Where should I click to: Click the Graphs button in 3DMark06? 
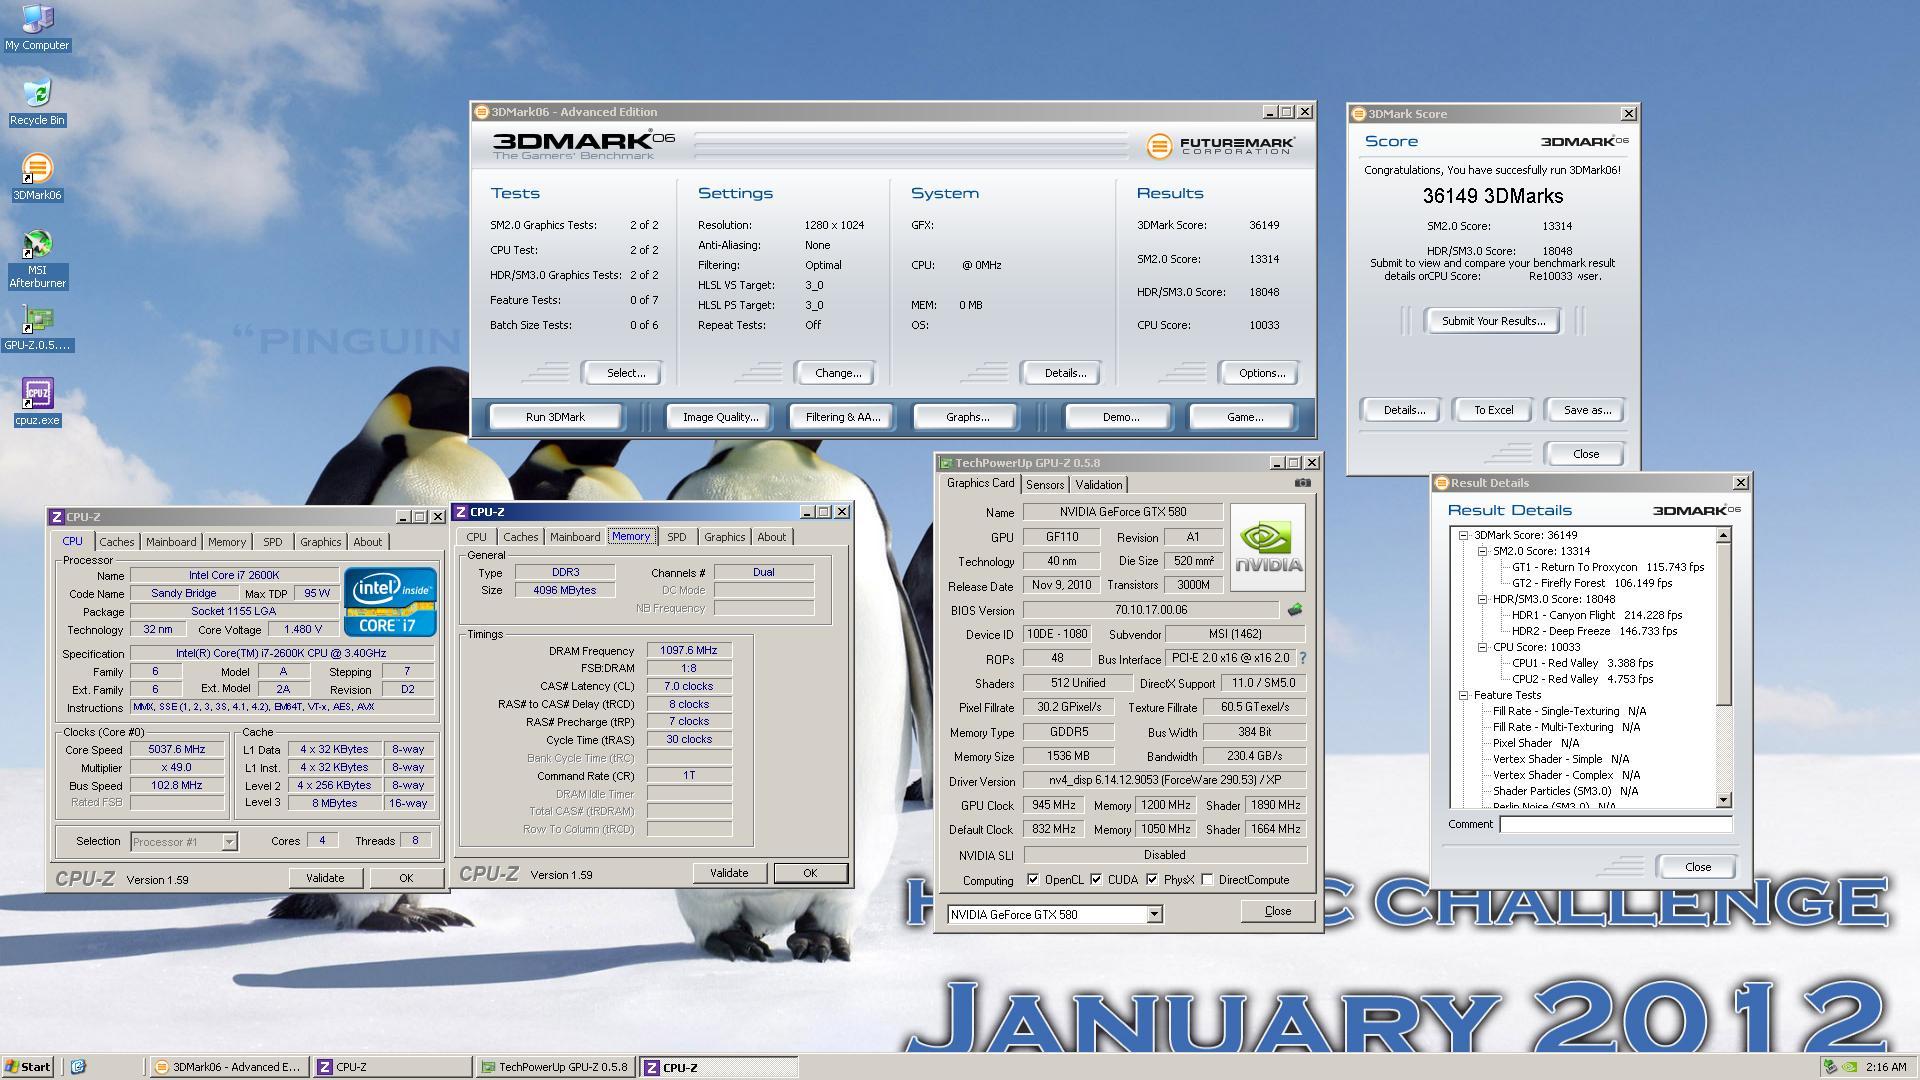967,417
